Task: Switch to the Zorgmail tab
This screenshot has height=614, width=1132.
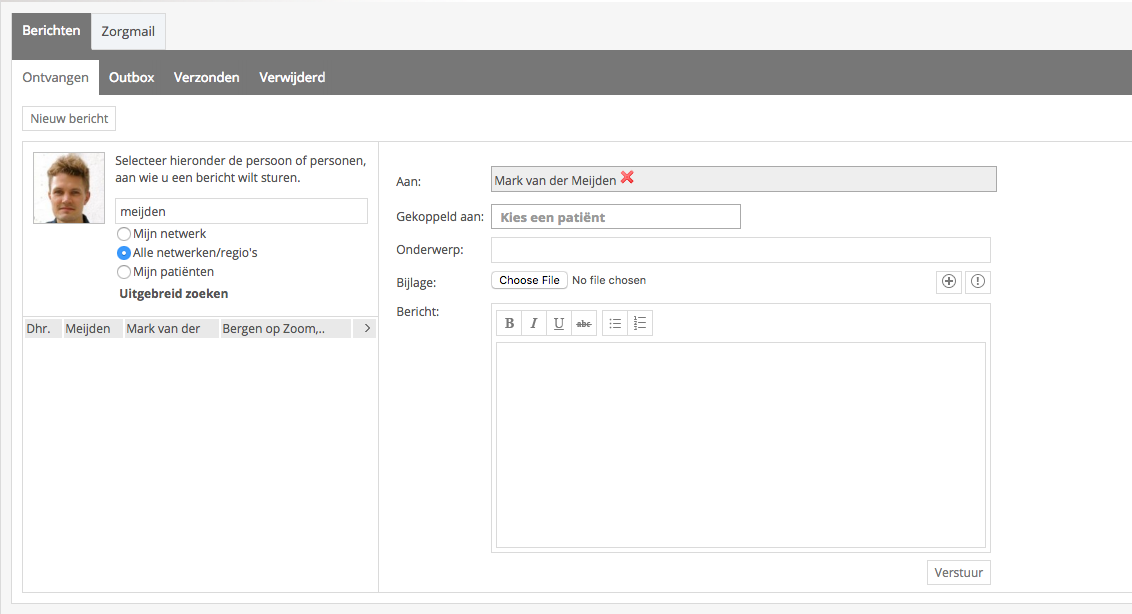Action: click(x=128, y=32)
